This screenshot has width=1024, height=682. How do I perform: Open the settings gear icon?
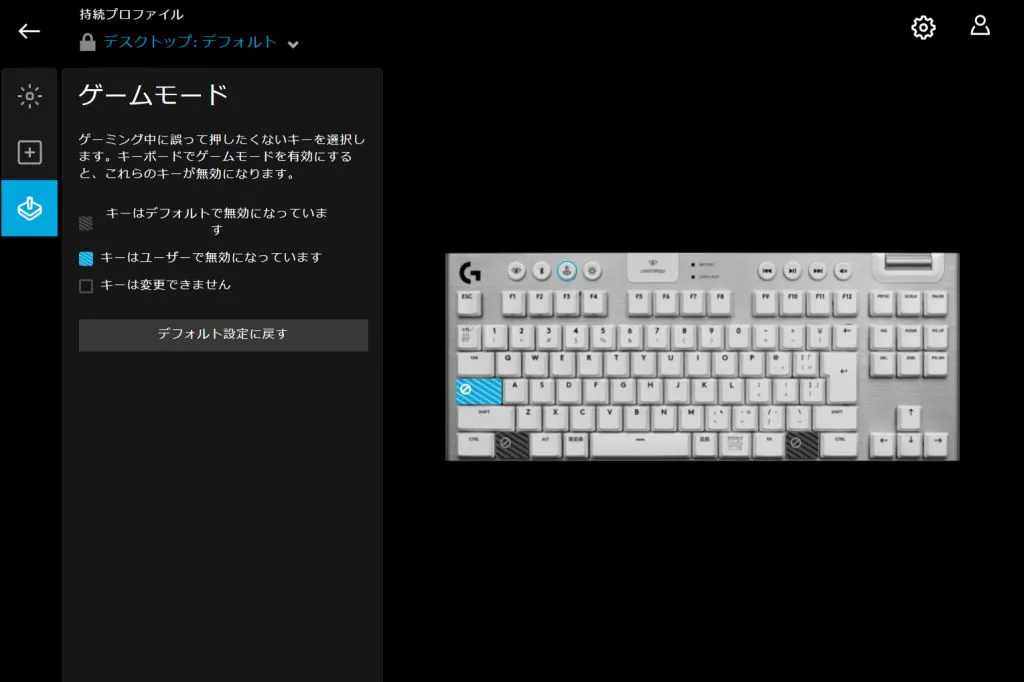pyautogui.click(x=923, y=28)
